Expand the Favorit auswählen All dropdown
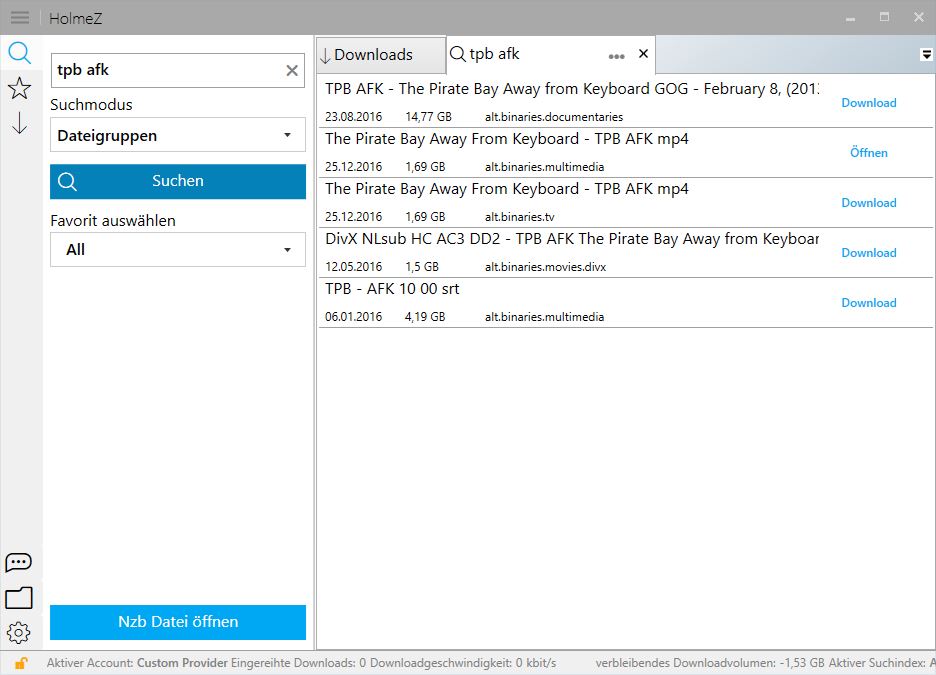 pyautogui.click(x=178, y=249)
